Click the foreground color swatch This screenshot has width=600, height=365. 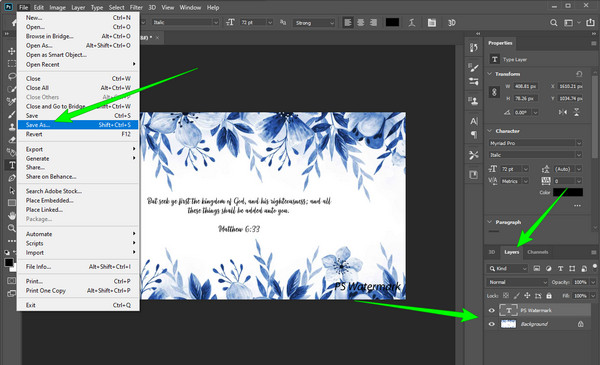[9, 262]
